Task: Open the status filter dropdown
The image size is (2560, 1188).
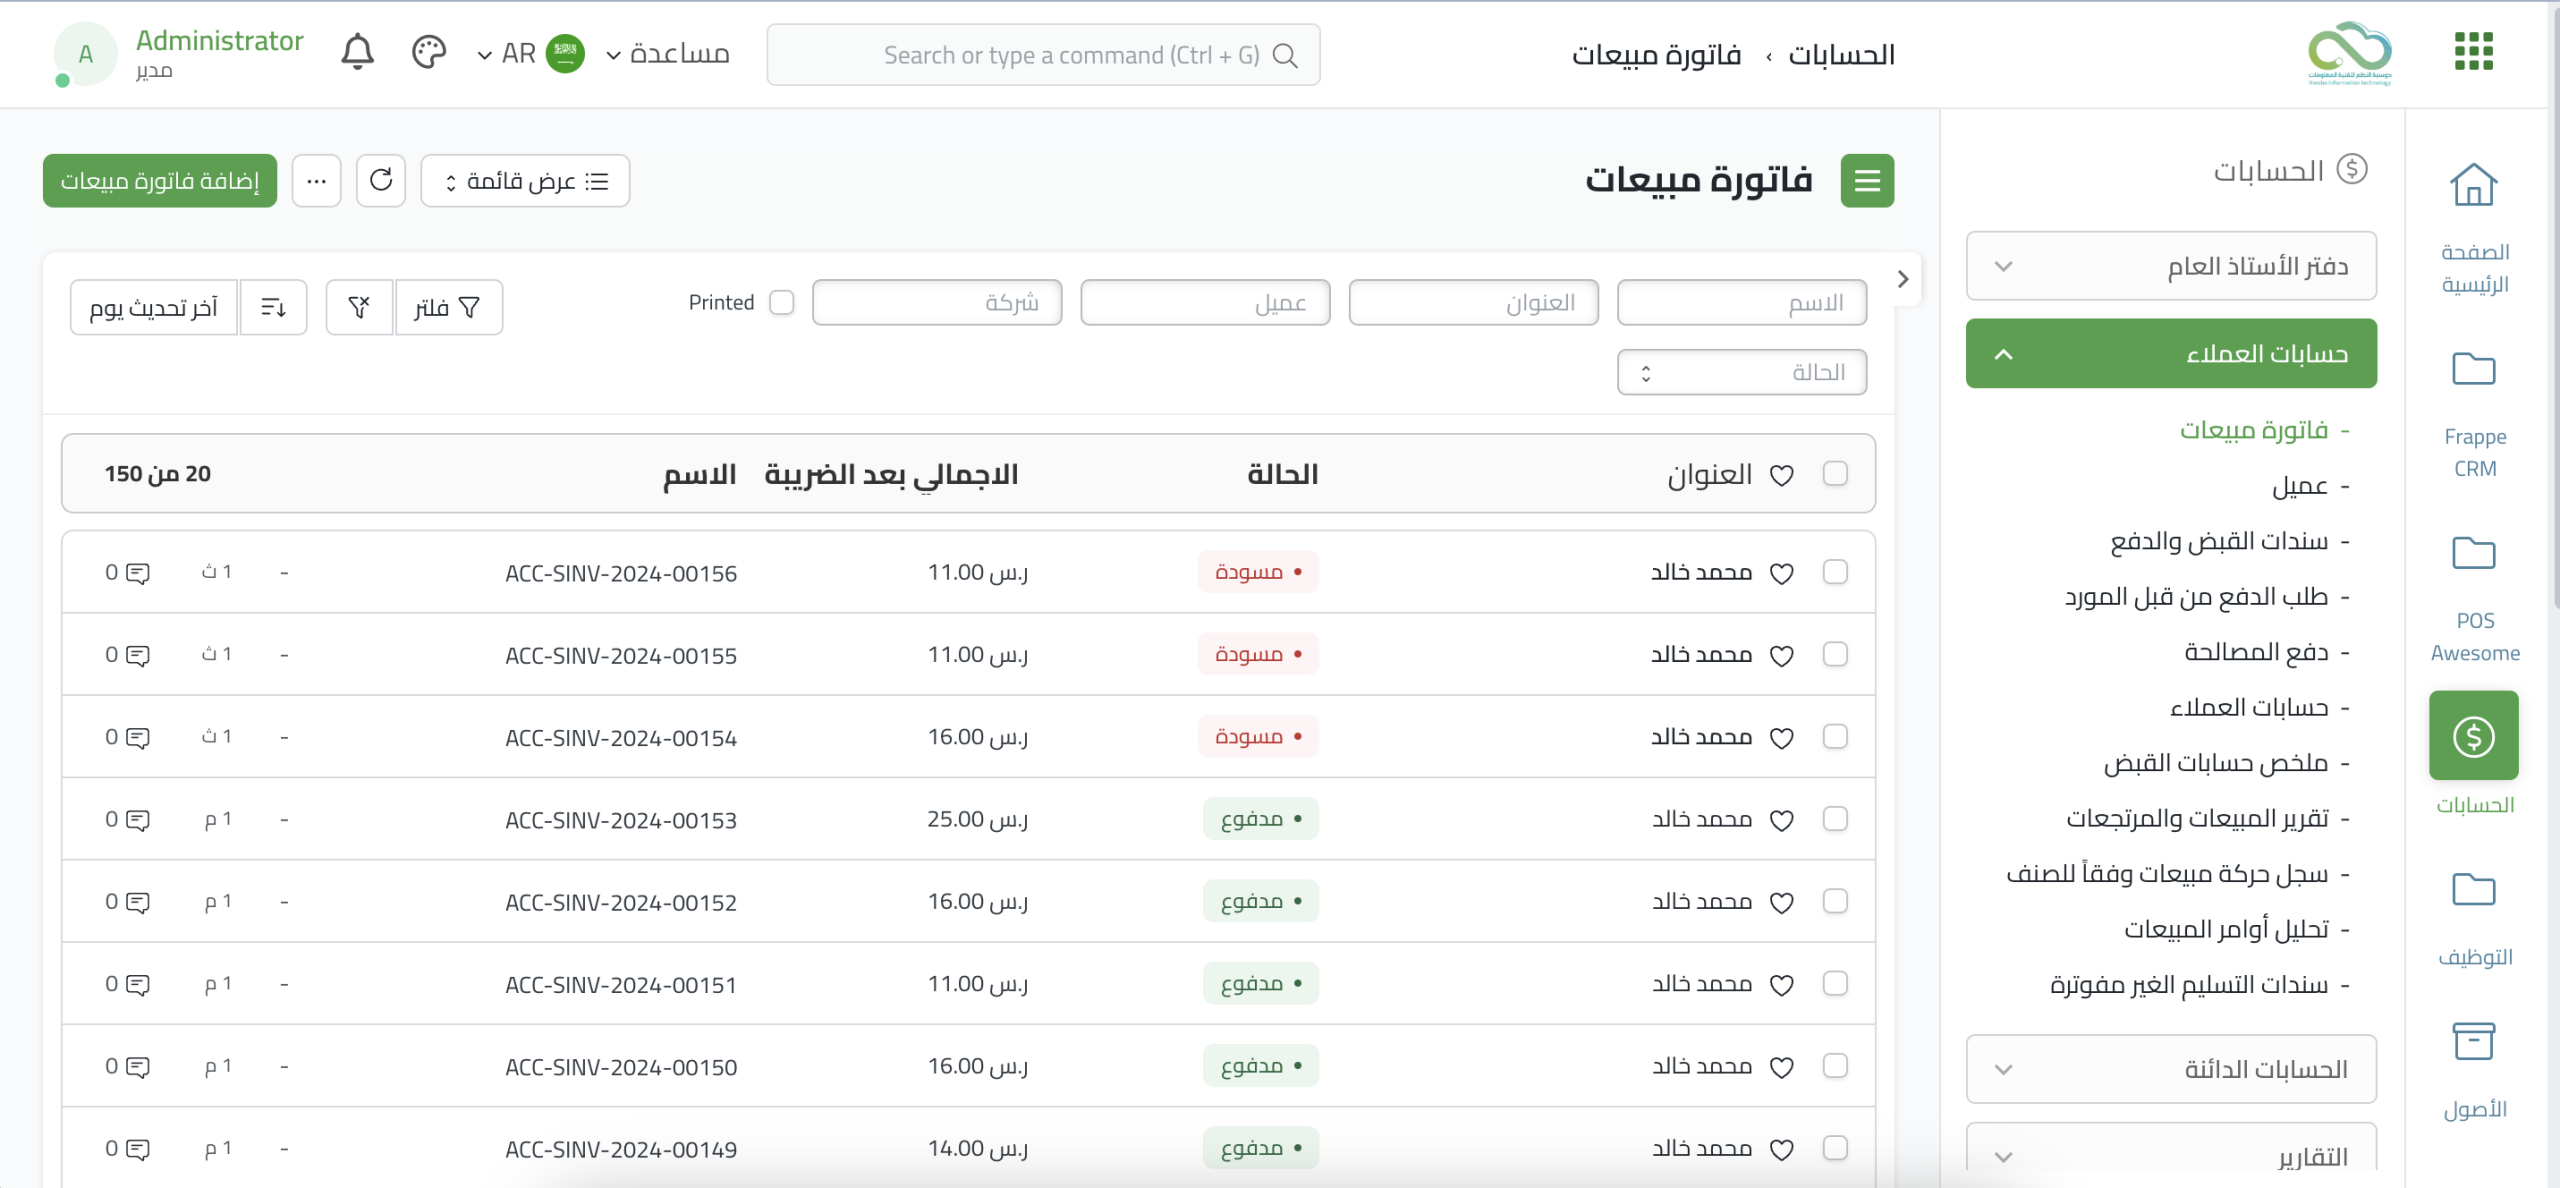Action: (1741, 372)
